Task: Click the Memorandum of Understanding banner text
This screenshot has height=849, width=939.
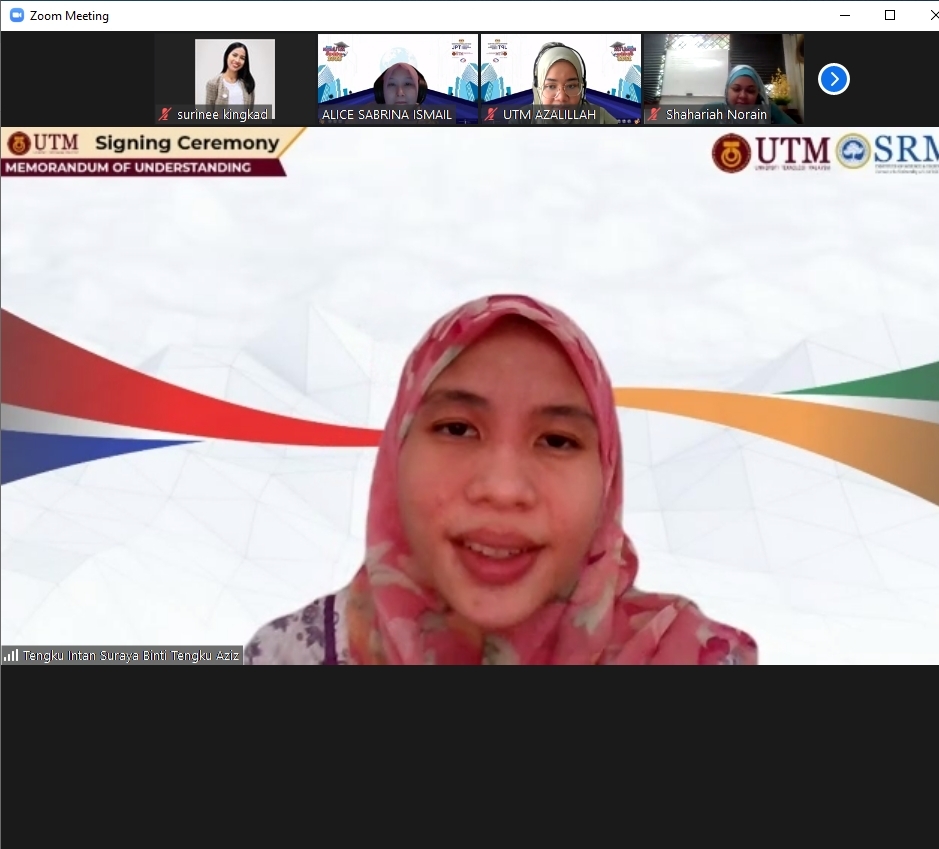Action: (x=128, y=167)
